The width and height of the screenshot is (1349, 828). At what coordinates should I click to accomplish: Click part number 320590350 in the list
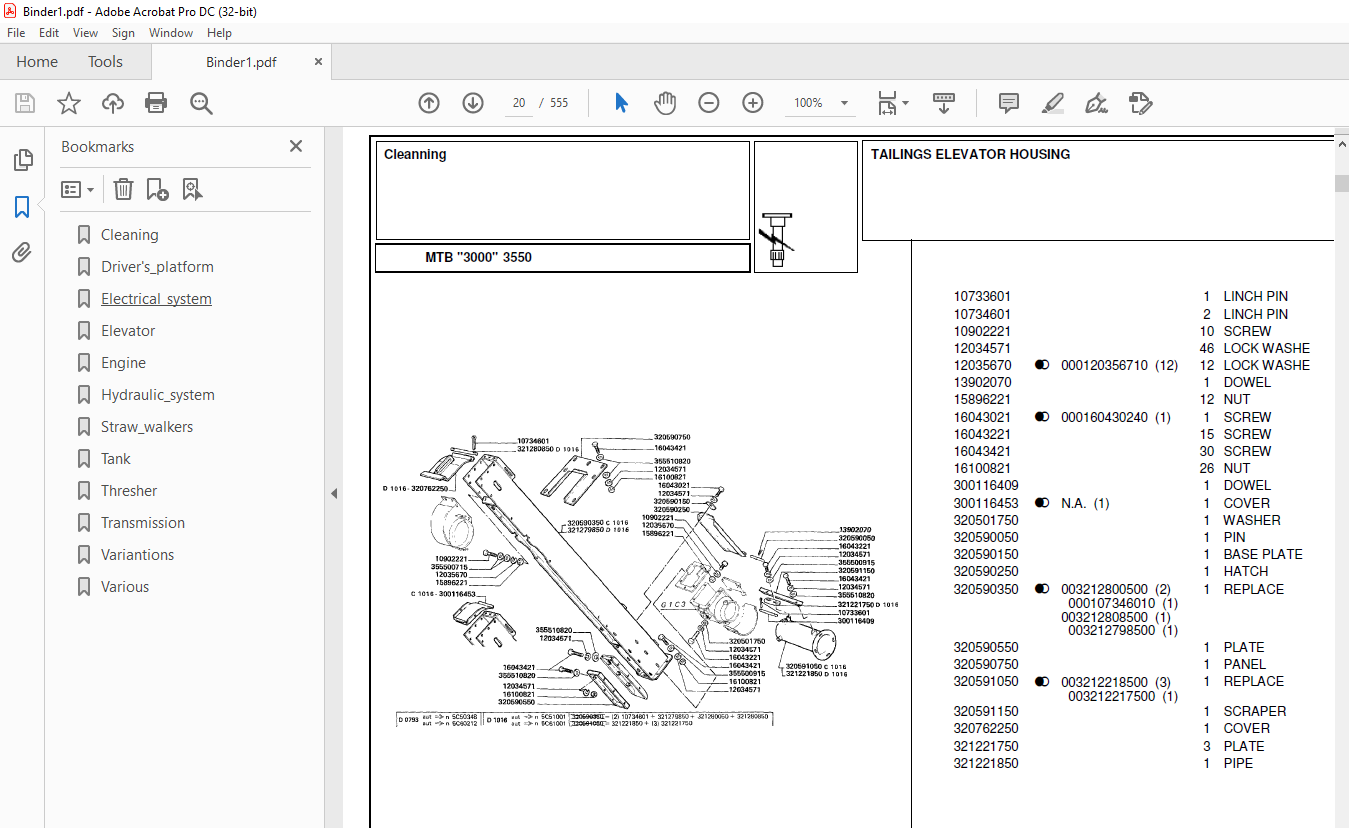[x=986, y=589]
